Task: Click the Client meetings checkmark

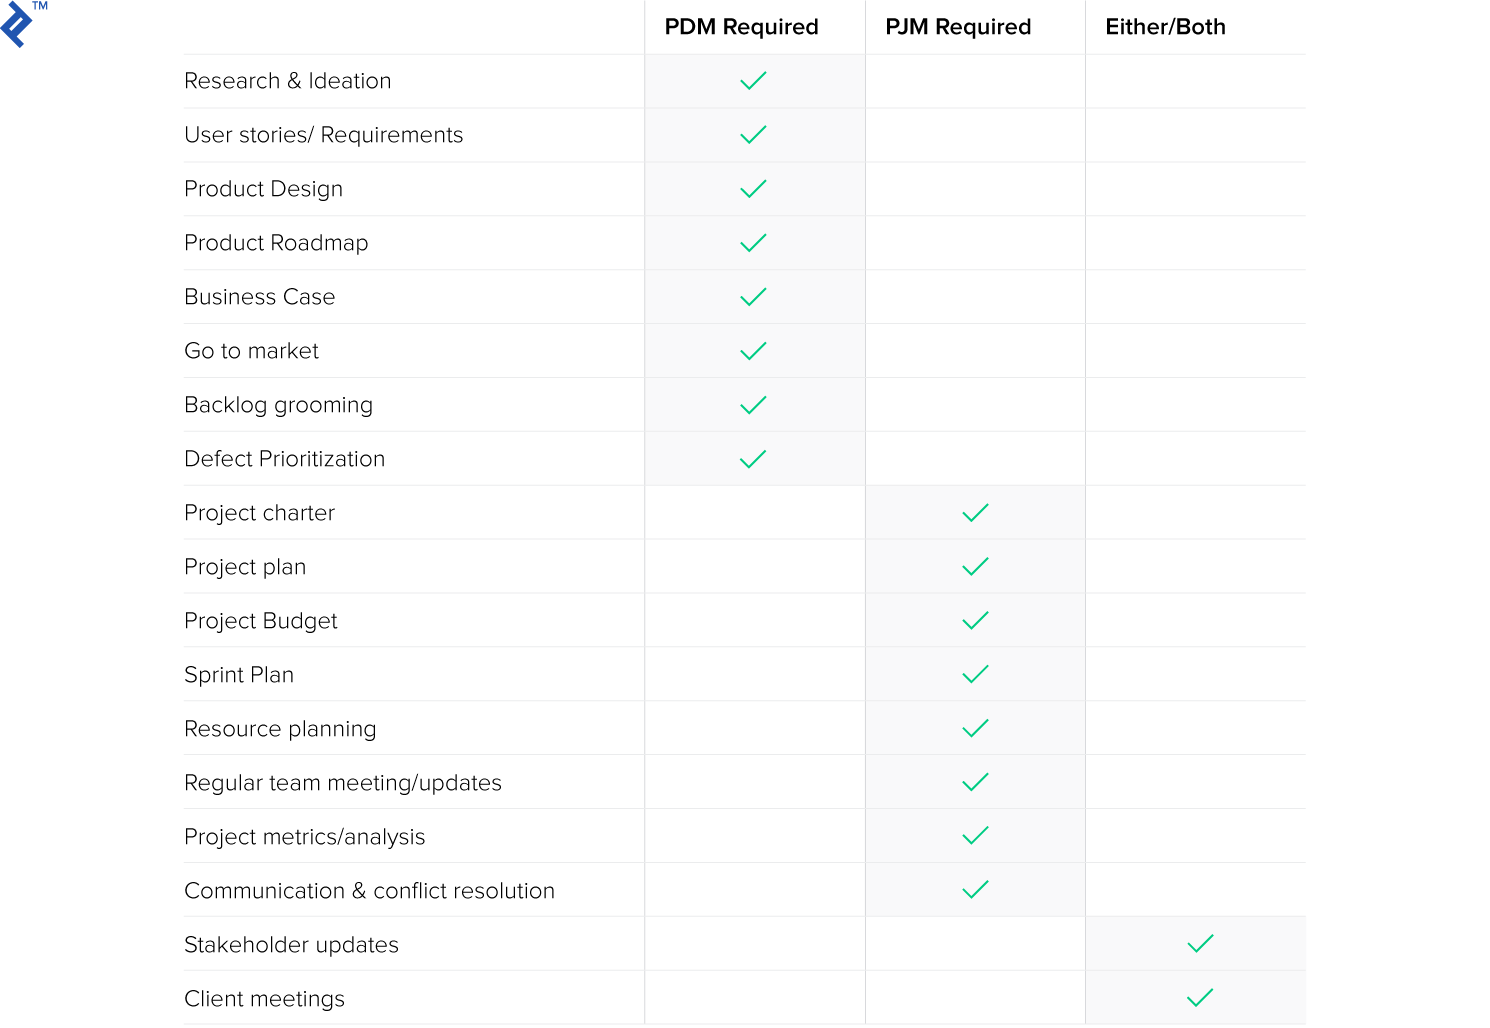Action: coord(1200,998)
